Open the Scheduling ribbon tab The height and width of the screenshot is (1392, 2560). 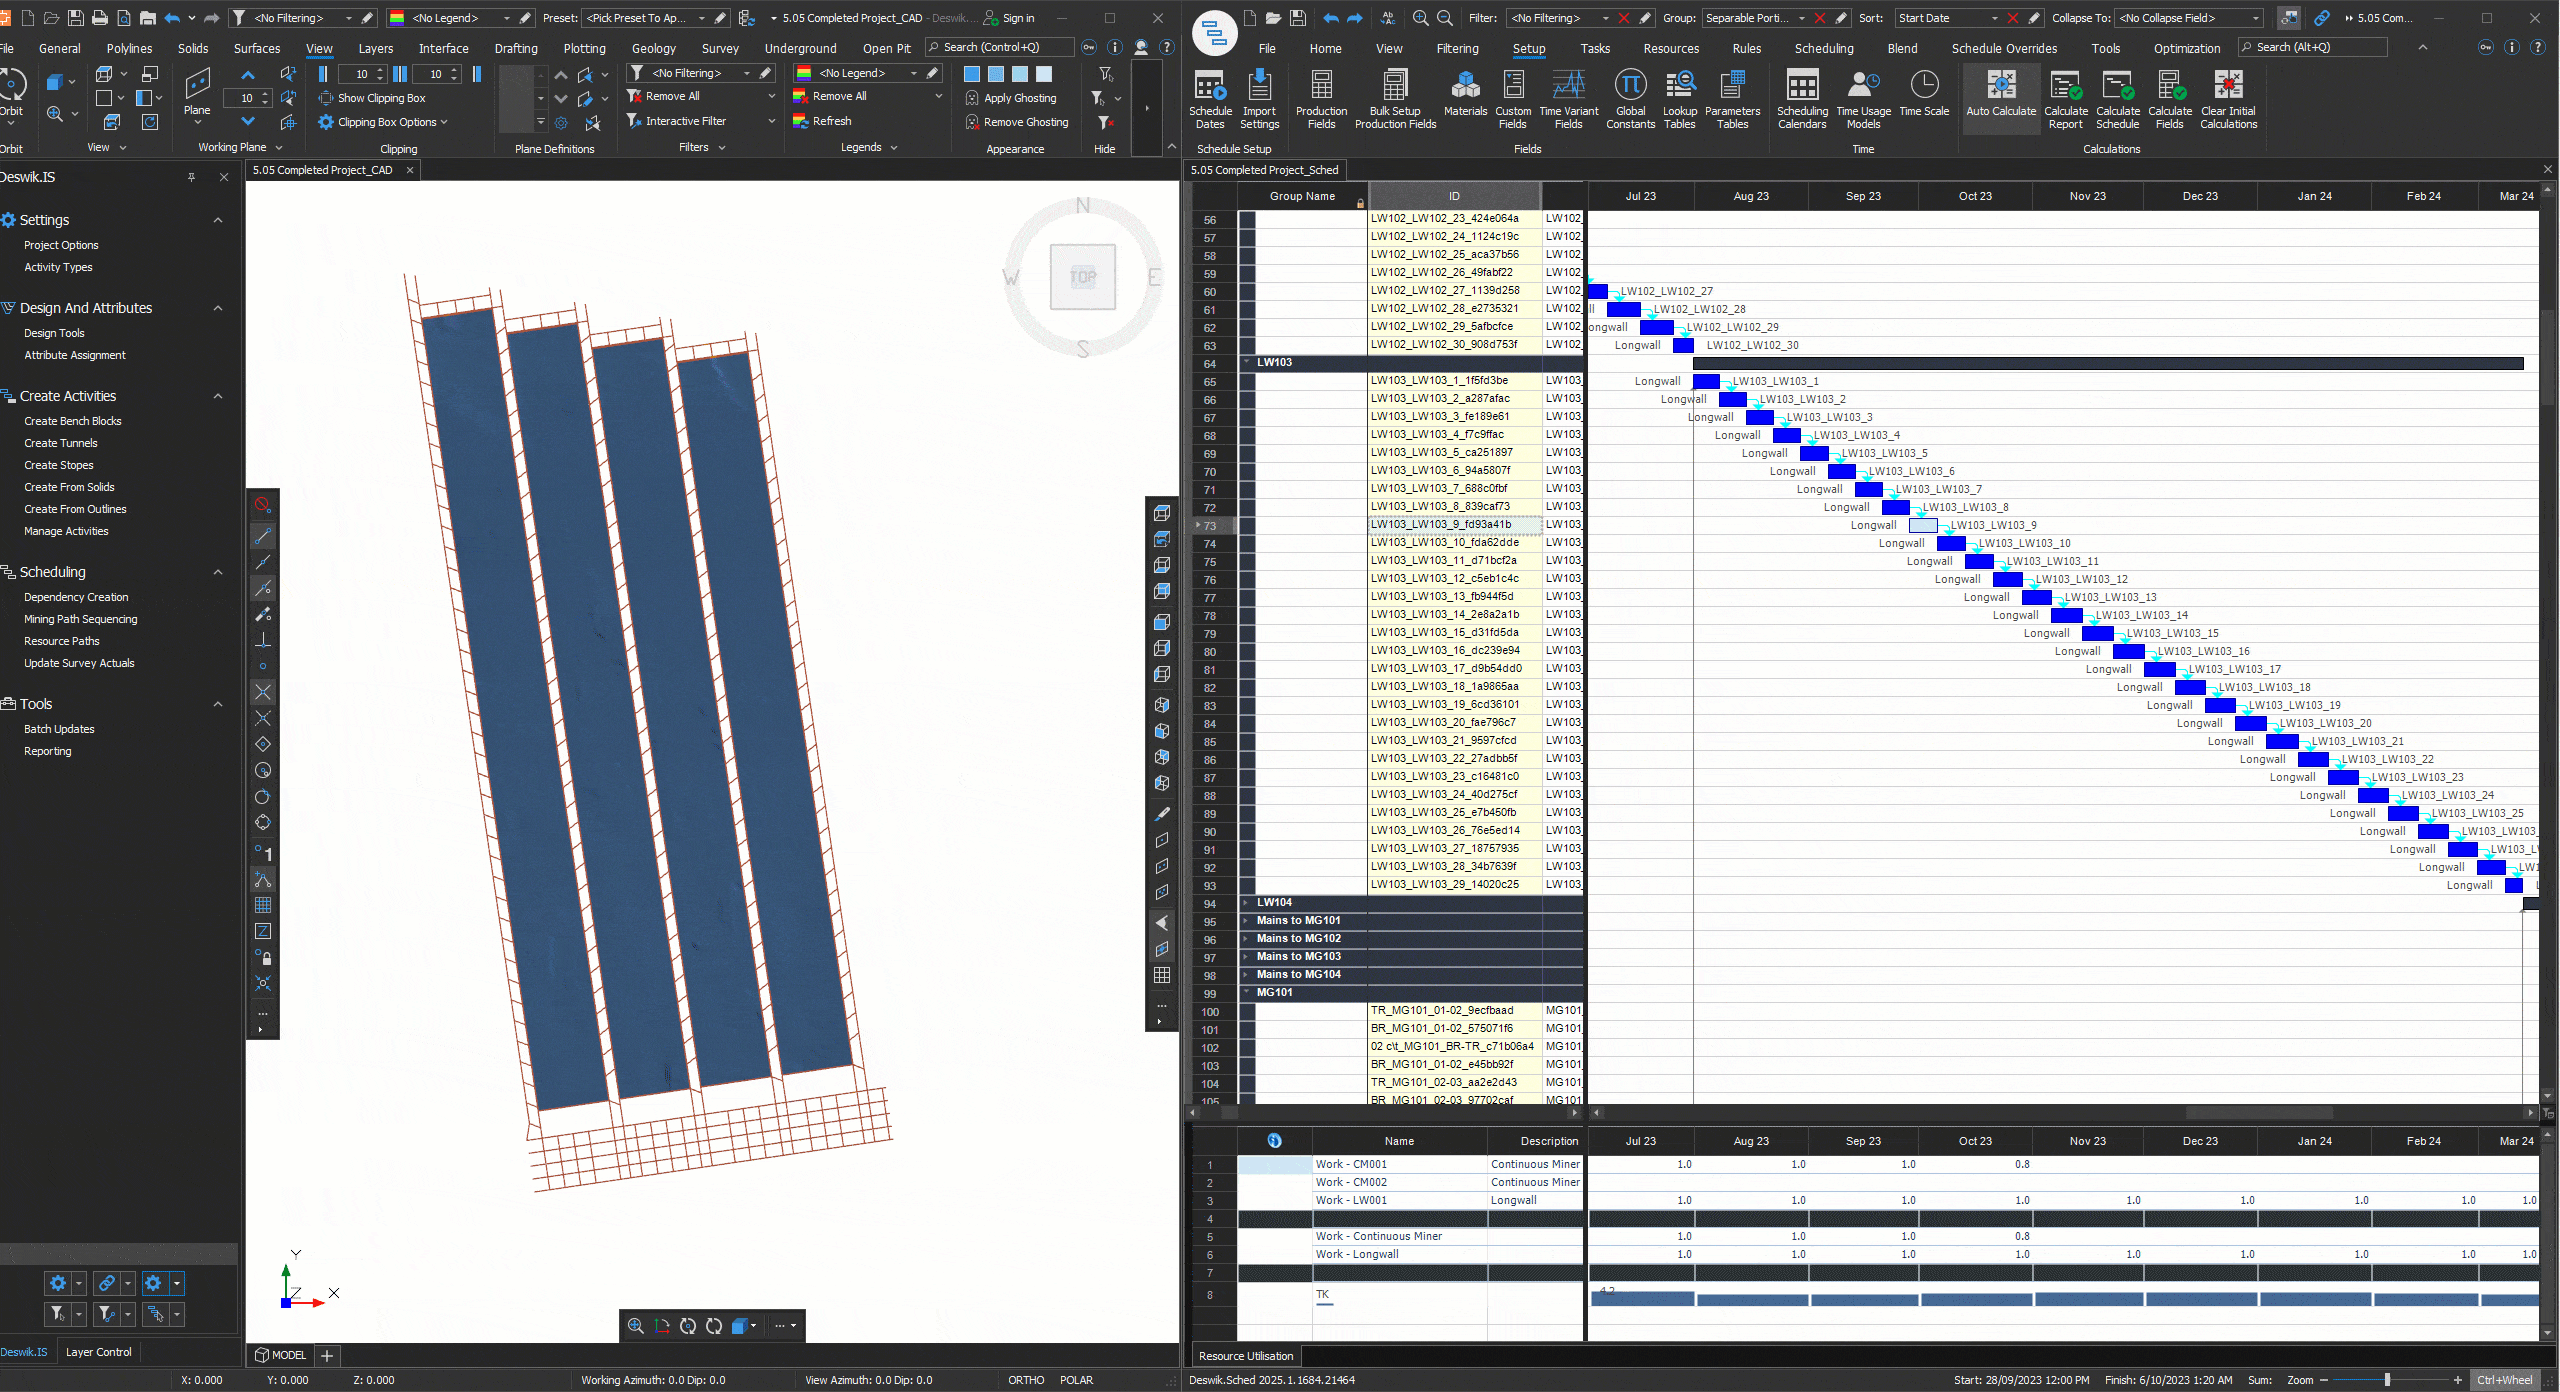coord(1823,48)
